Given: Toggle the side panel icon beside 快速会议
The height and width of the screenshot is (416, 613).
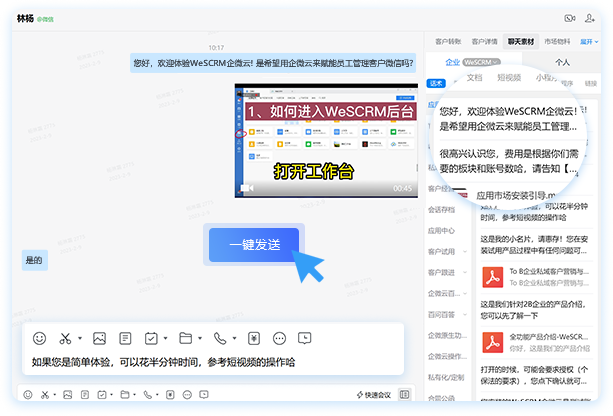Looking at the screenshot, I should click(404, 395).
